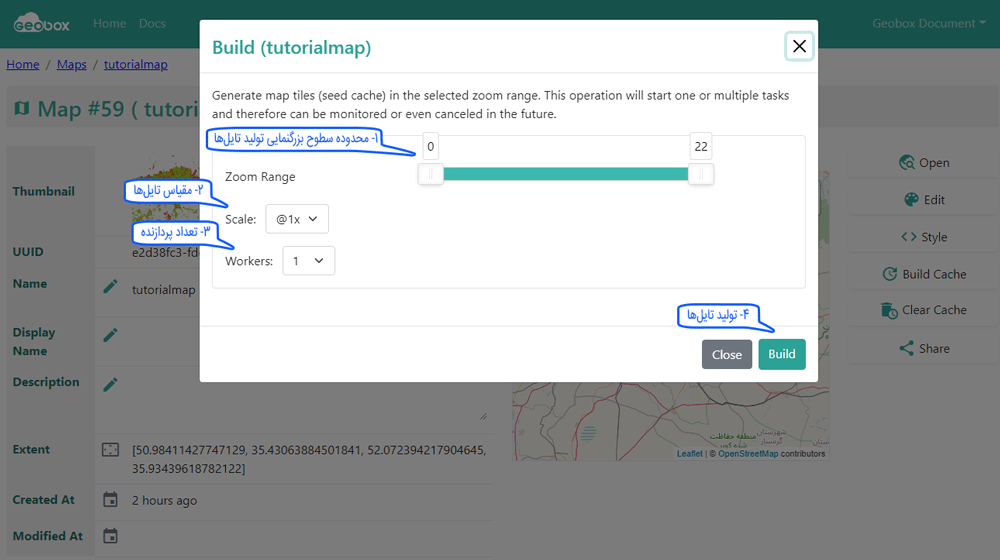Click the Geobox logo in the navbar
Screen dimensions: 1000x560
41,23
